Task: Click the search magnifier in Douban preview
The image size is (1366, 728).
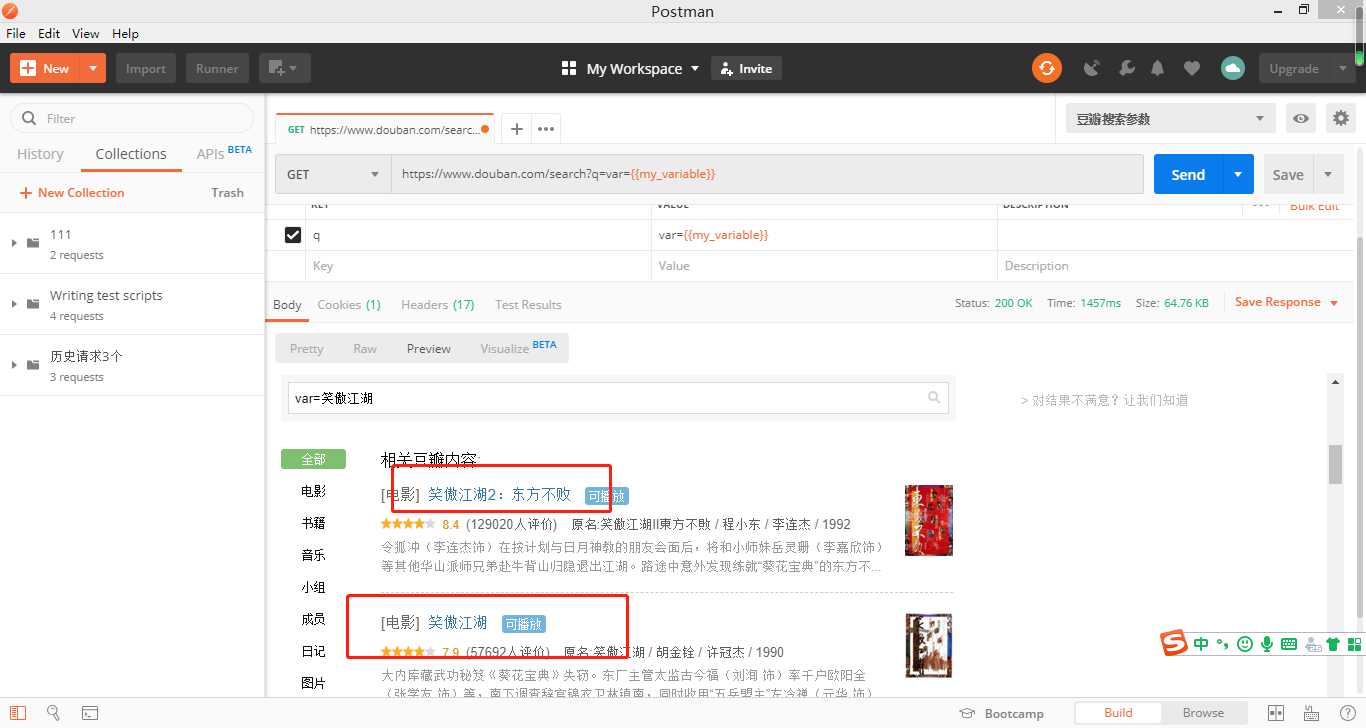Action: pyautogui.click(x=934, y=397)
